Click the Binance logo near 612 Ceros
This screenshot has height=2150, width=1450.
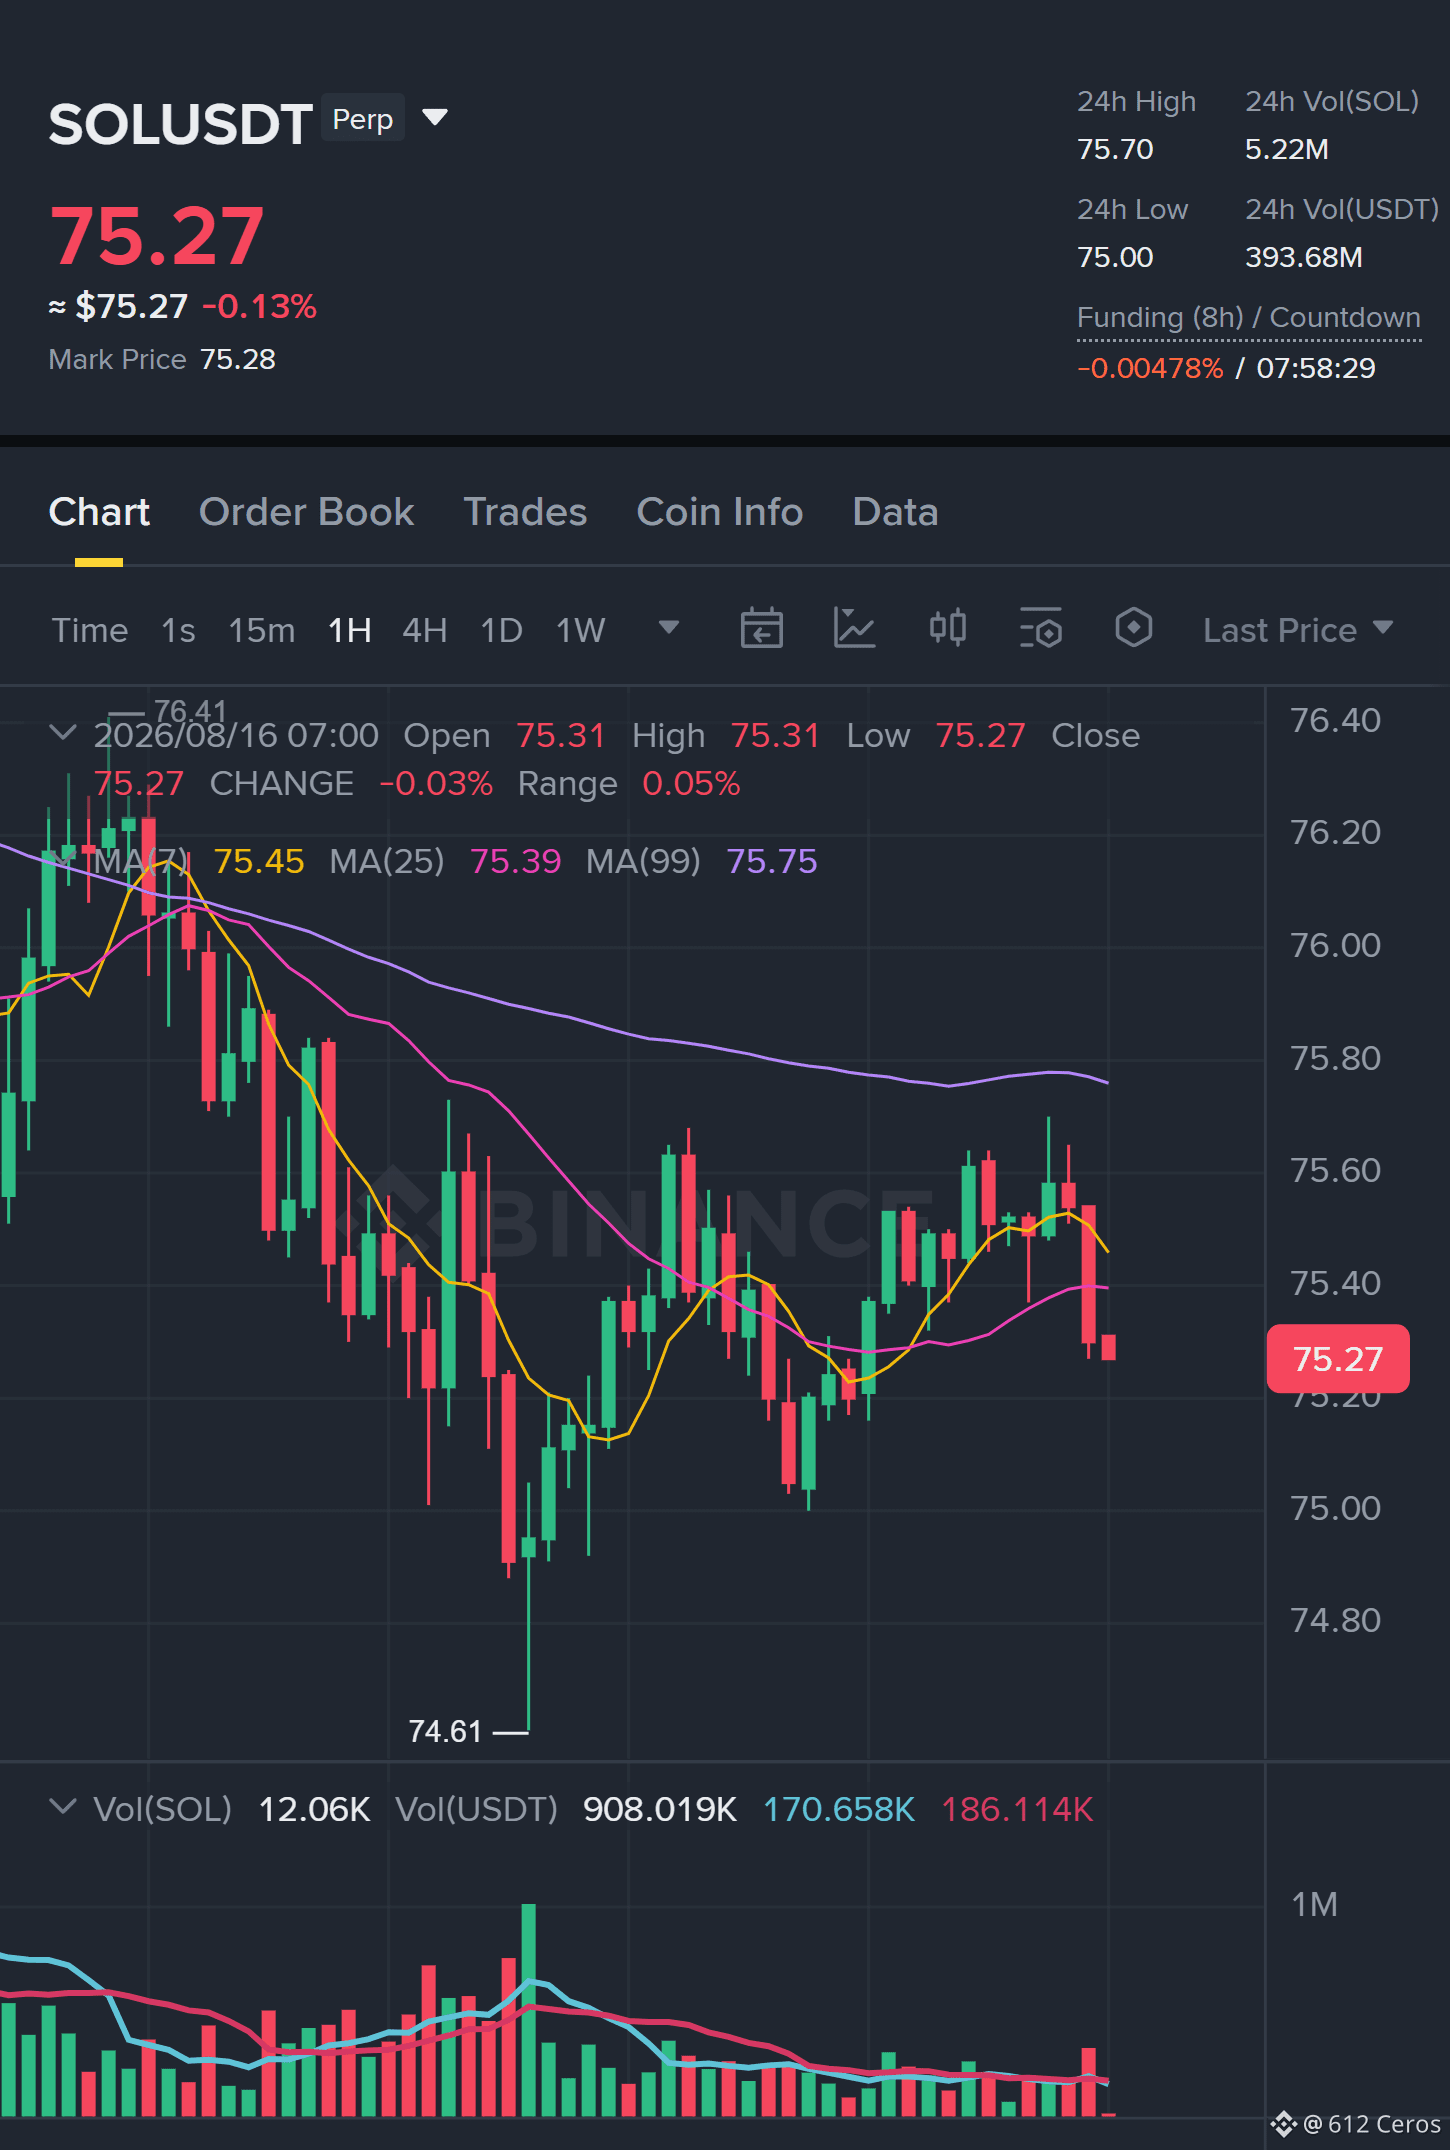[x=1284, y=2124]
